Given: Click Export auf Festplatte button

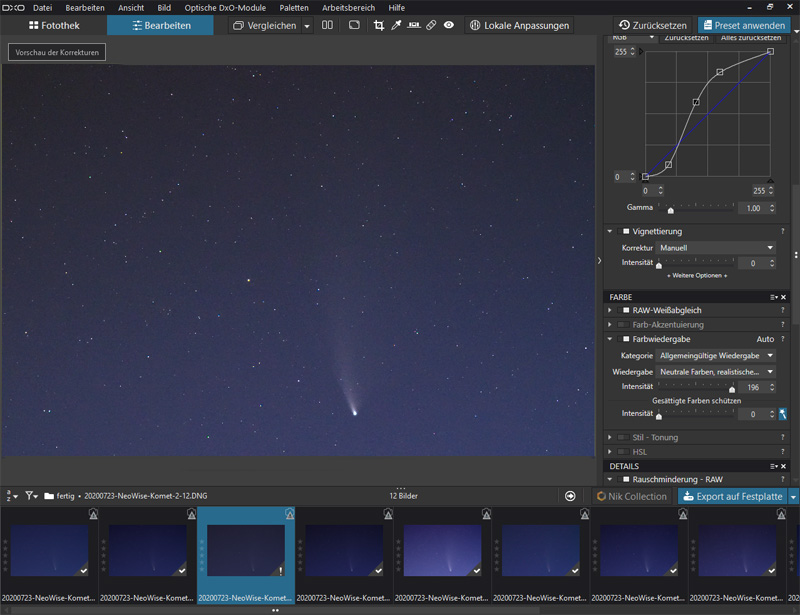Looking at the screenshot, I should pyautogui.click(x=732, y=496).
